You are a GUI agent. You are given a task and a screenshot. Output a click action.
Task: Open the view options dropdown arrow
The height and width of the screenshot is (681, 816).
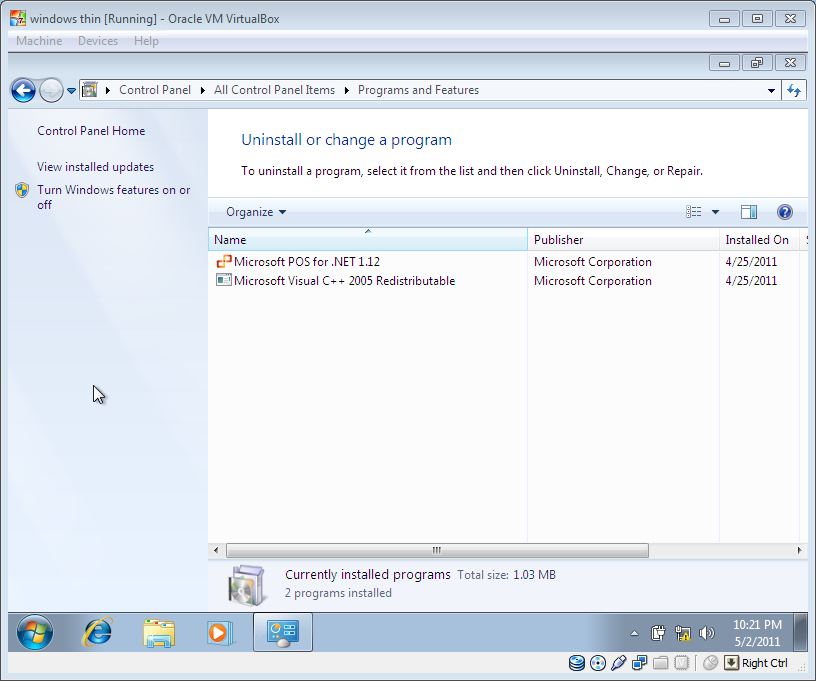pyautogui.click(x=715, y=212)
